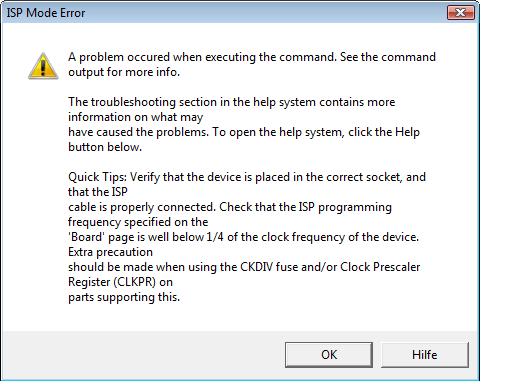The width and height of the screenshot is (512, 384).
Task: Click the 'have caused the problems' line
Action: point(244,132)
